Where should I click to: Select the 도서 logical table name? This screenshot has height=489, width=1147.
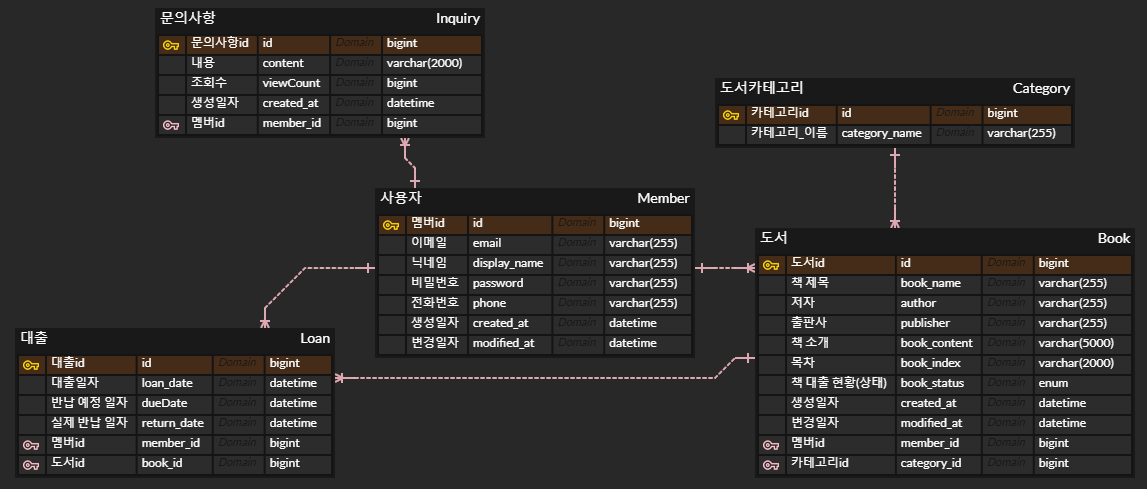774,237
